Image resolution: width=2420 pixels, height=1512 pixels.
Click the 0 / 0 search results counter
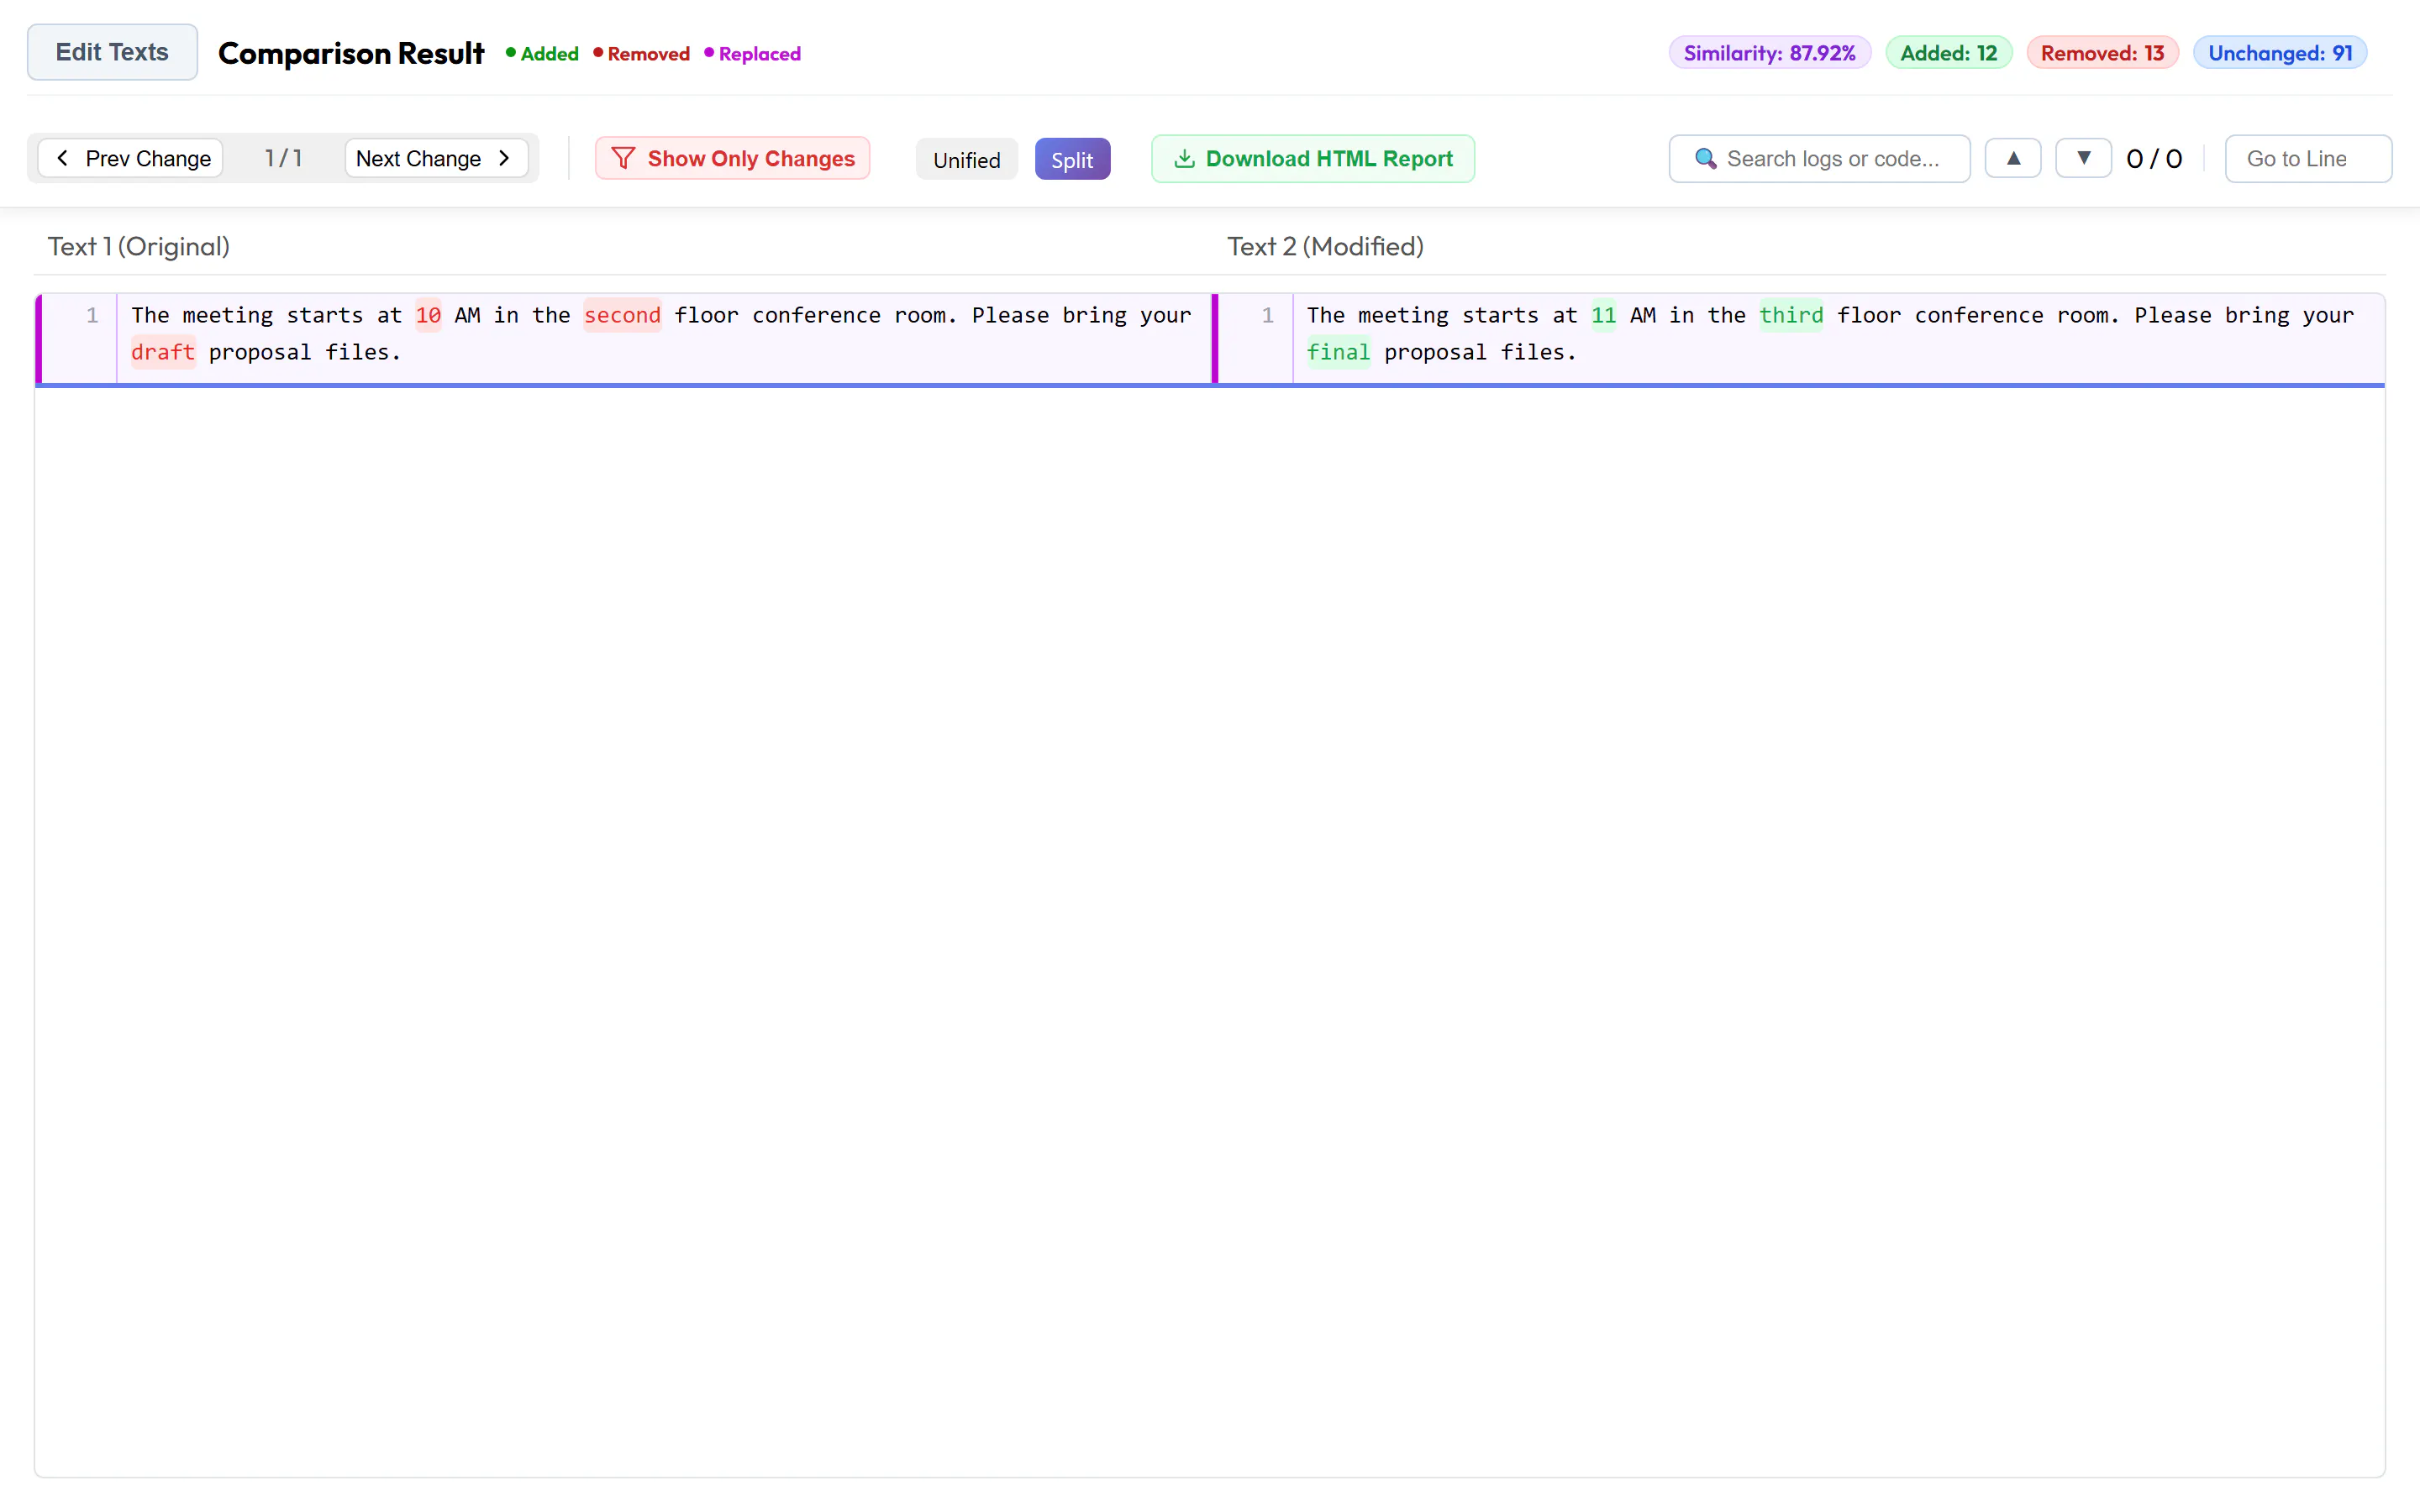2154,159
